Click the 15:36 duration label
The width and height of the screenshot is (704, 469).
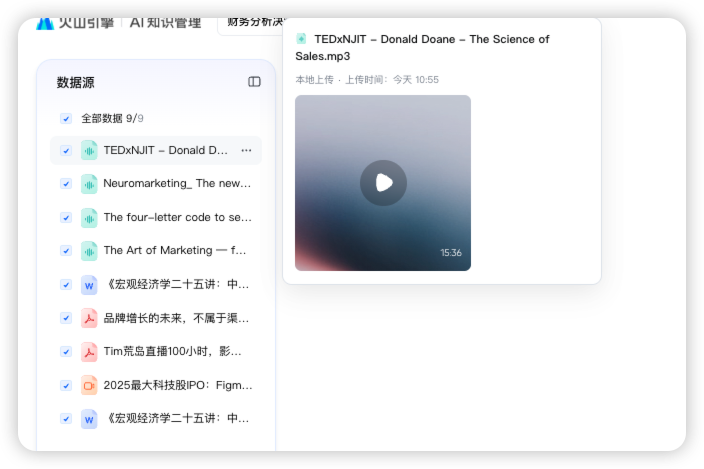coord(451,253)
